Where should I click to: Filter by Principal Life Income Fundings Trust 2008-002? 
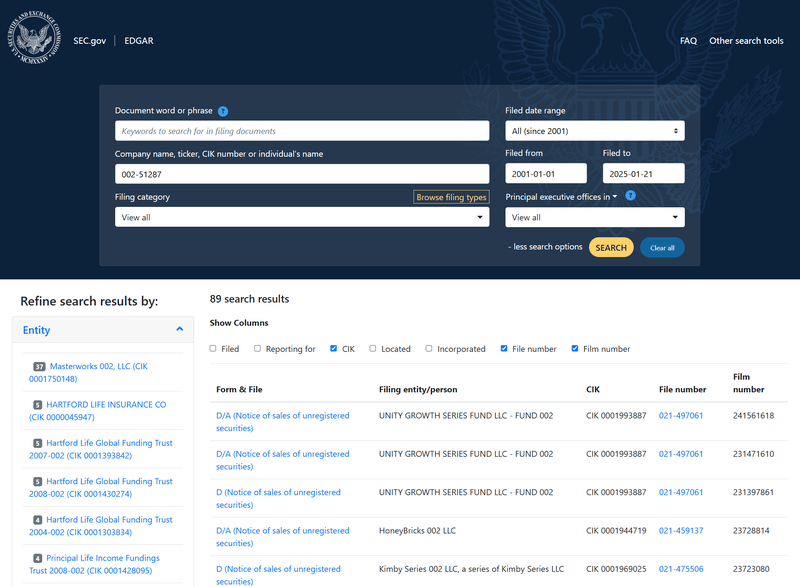(94, 564)
